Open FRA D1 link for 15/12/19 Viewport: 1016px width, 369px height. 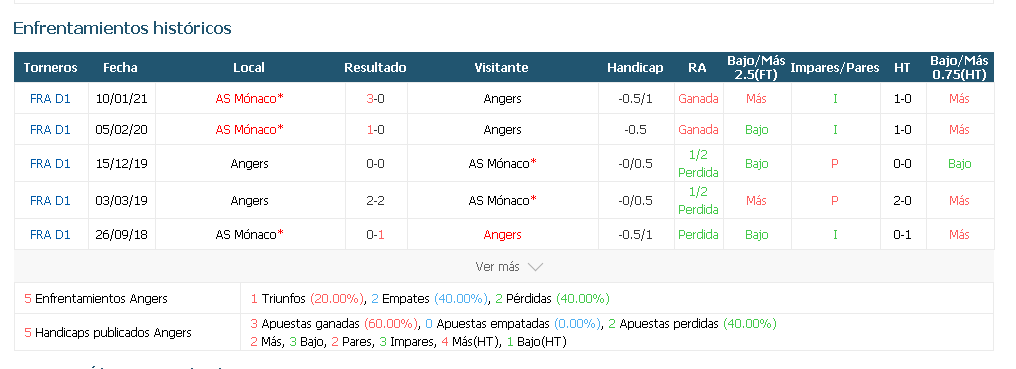tap(50, 163)
